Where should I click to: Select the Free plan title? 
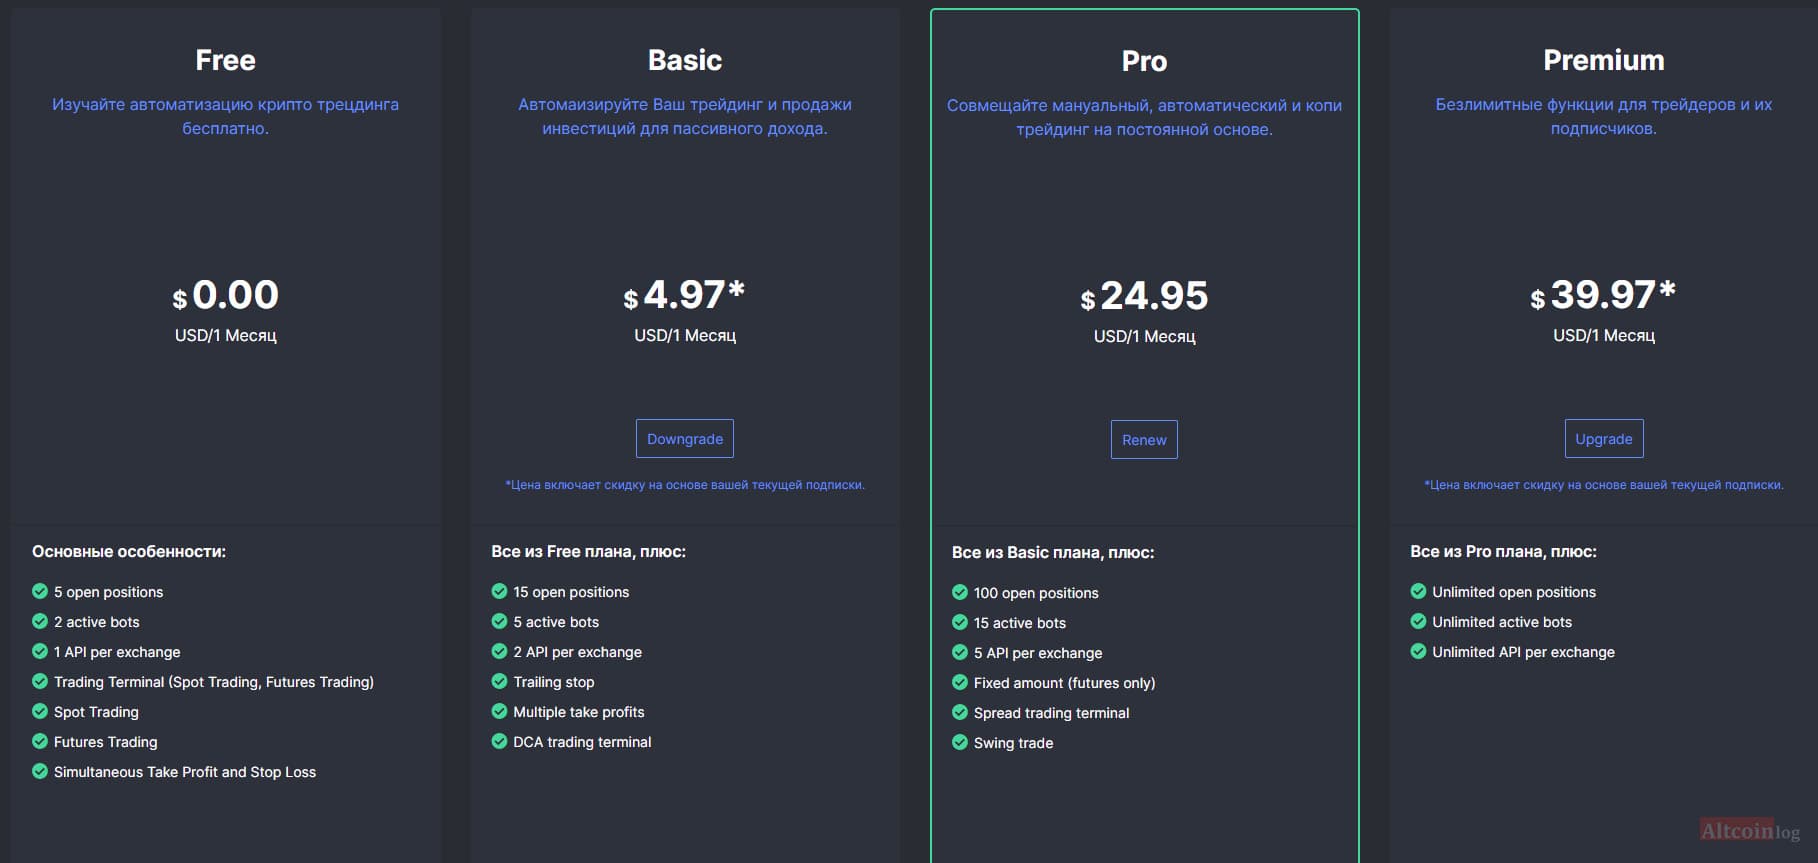tap(226, 60)
